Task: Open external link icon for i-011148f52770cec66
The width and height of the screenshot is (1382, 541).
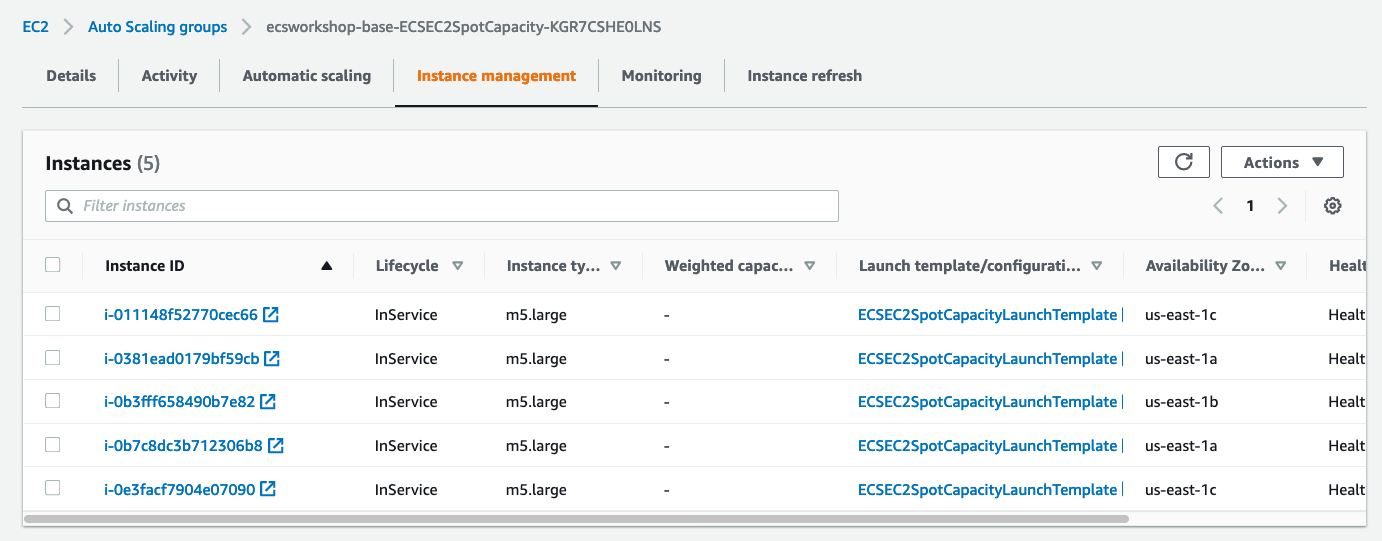Action: tap(270, 315)
